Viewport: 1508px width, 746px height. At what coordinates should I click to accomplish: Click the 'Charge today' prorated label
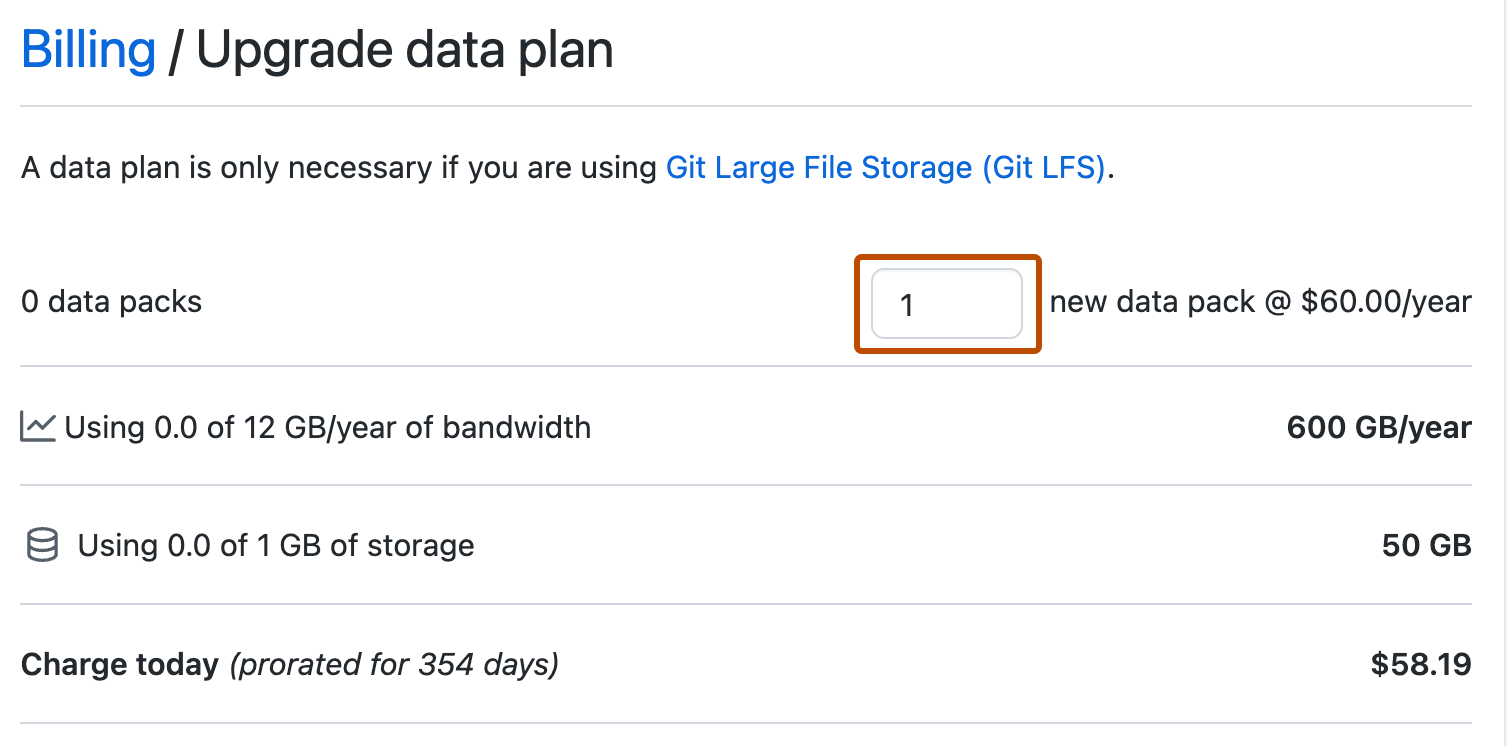click(290, 663)
